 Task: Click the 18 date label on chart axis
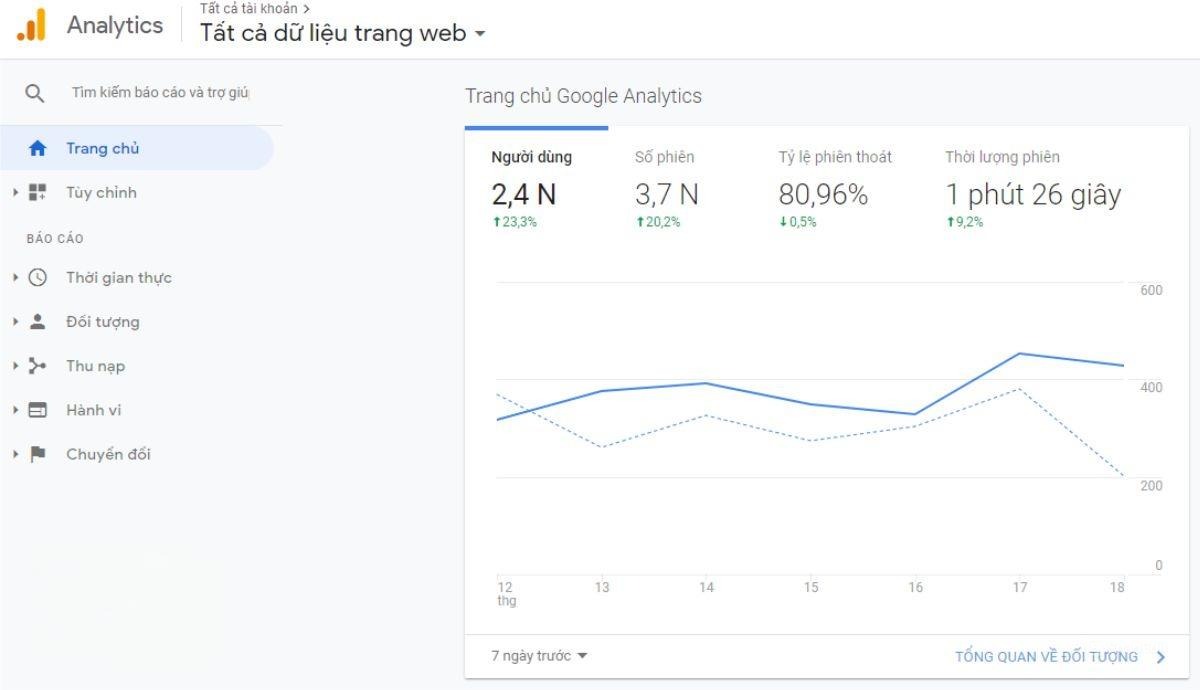(1117, 588)
